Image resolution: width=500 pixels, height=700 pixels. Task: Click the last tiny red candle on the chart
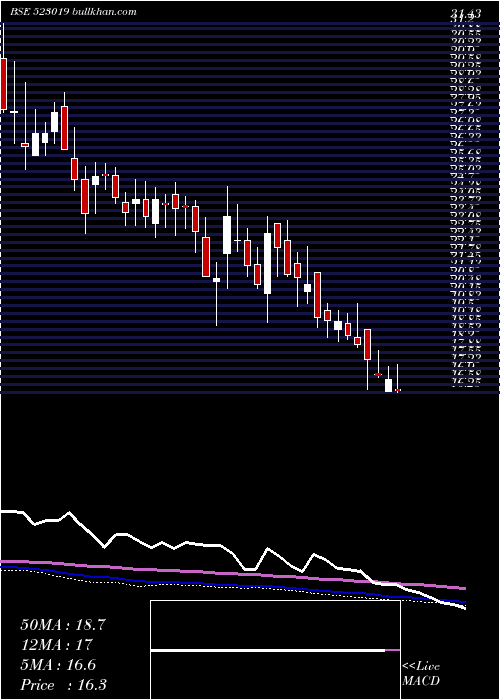(x=398, y=390)
